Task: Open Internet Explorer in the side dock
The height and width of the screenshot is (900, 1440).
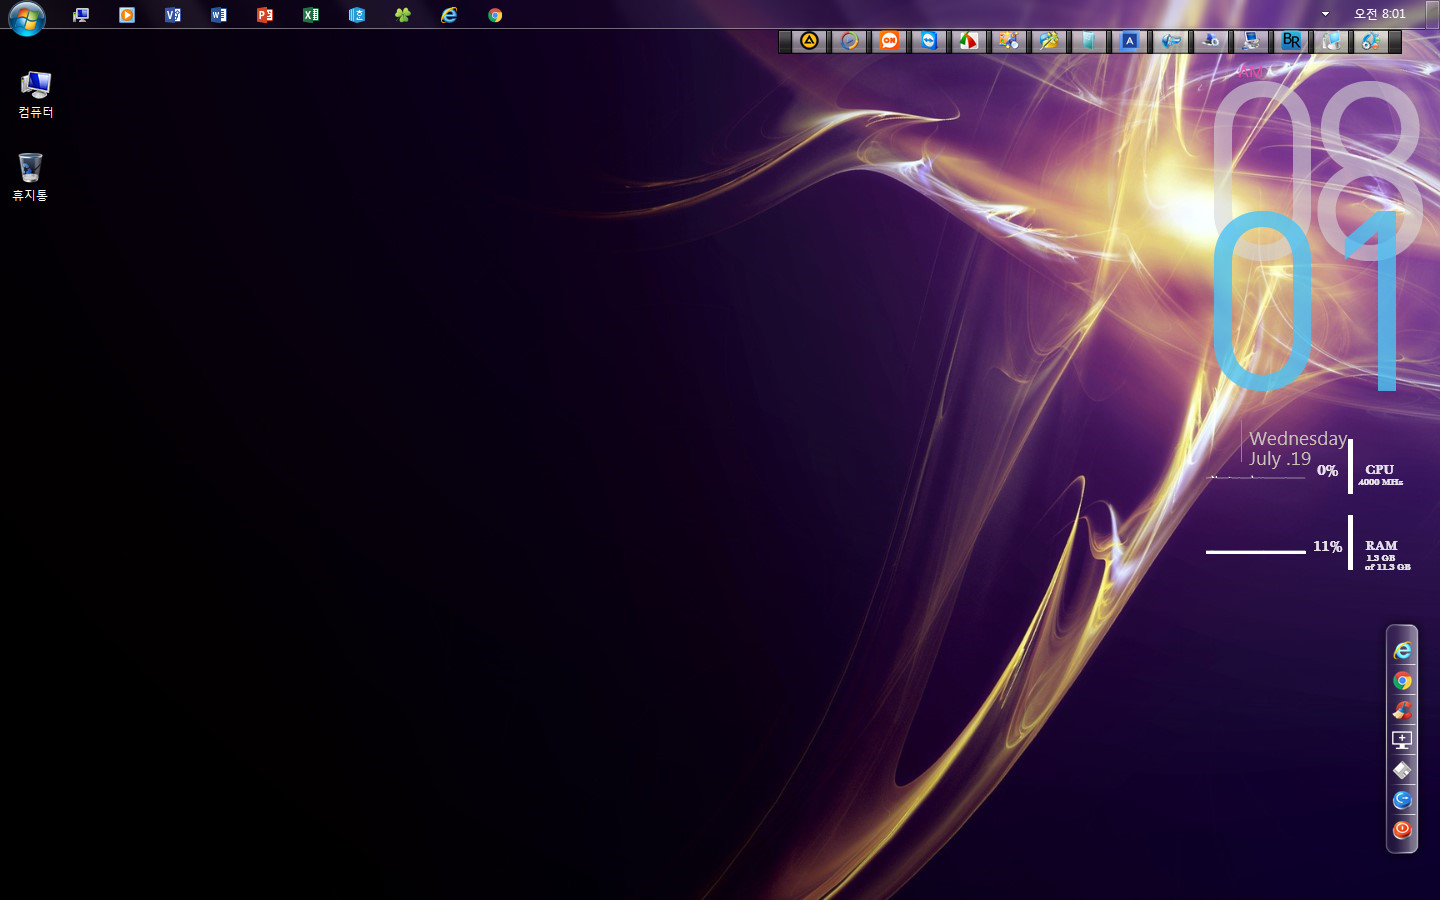Action: pyautogui.click(x=1402, y=651)
